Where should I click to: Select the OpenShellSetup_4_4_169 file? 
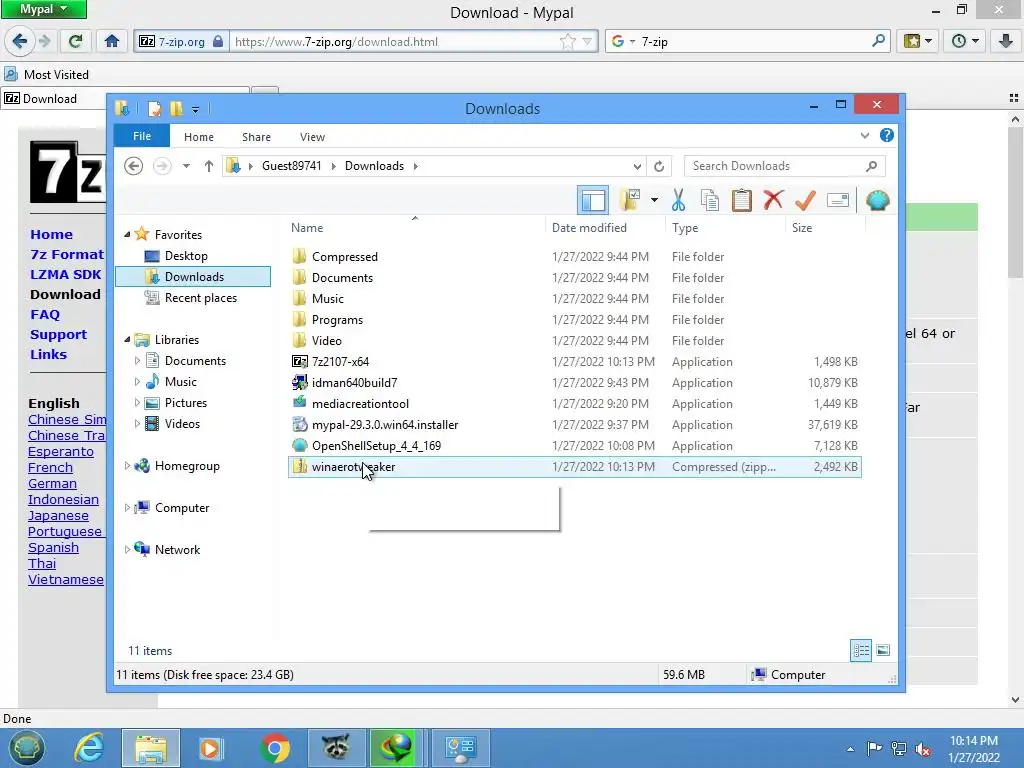pyautogui.click(x=376, y=445)
